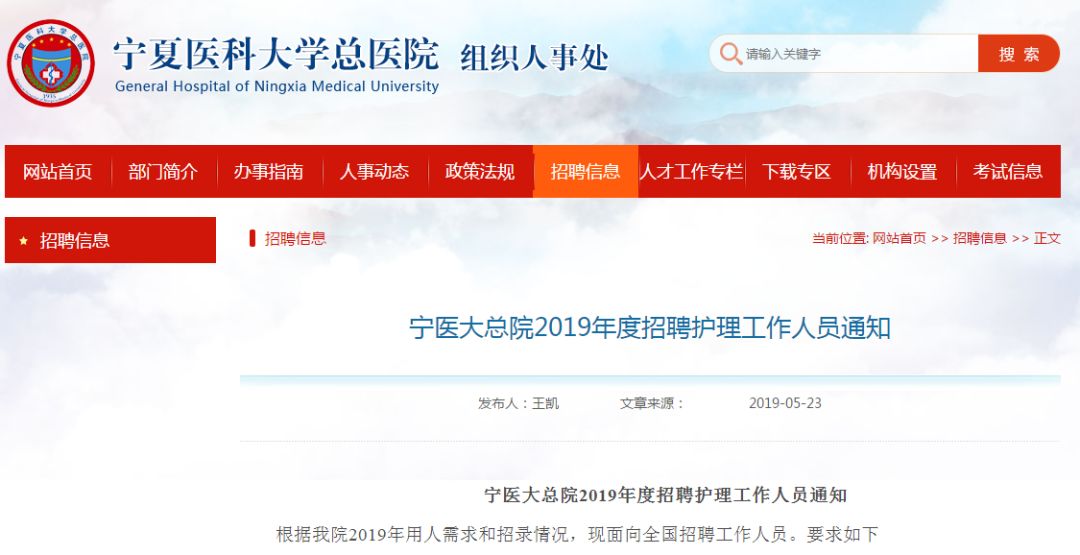Open the 网站首页 navigation item
Screen dimensions: 1080x555
pyautogui.click(x=58, y=172)
